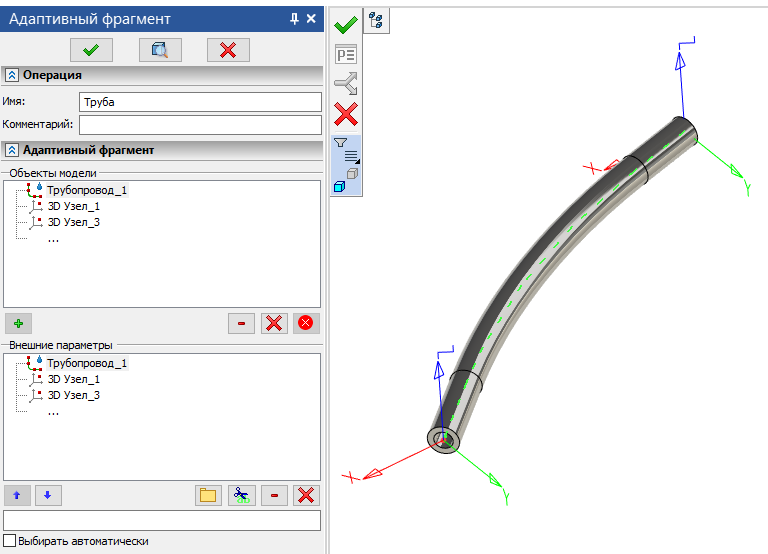Toggle the blue cube selection filter
The image size is (768, 554).
pos(339,186)
